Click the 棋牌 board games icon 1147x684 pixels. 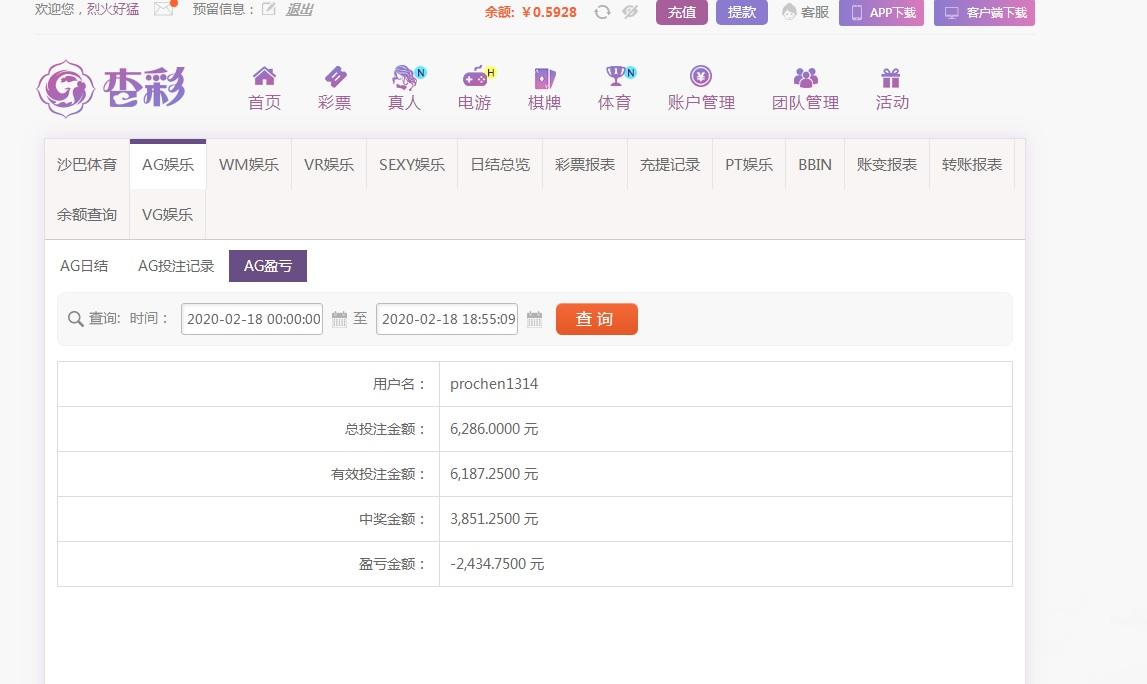pos(544,87)
